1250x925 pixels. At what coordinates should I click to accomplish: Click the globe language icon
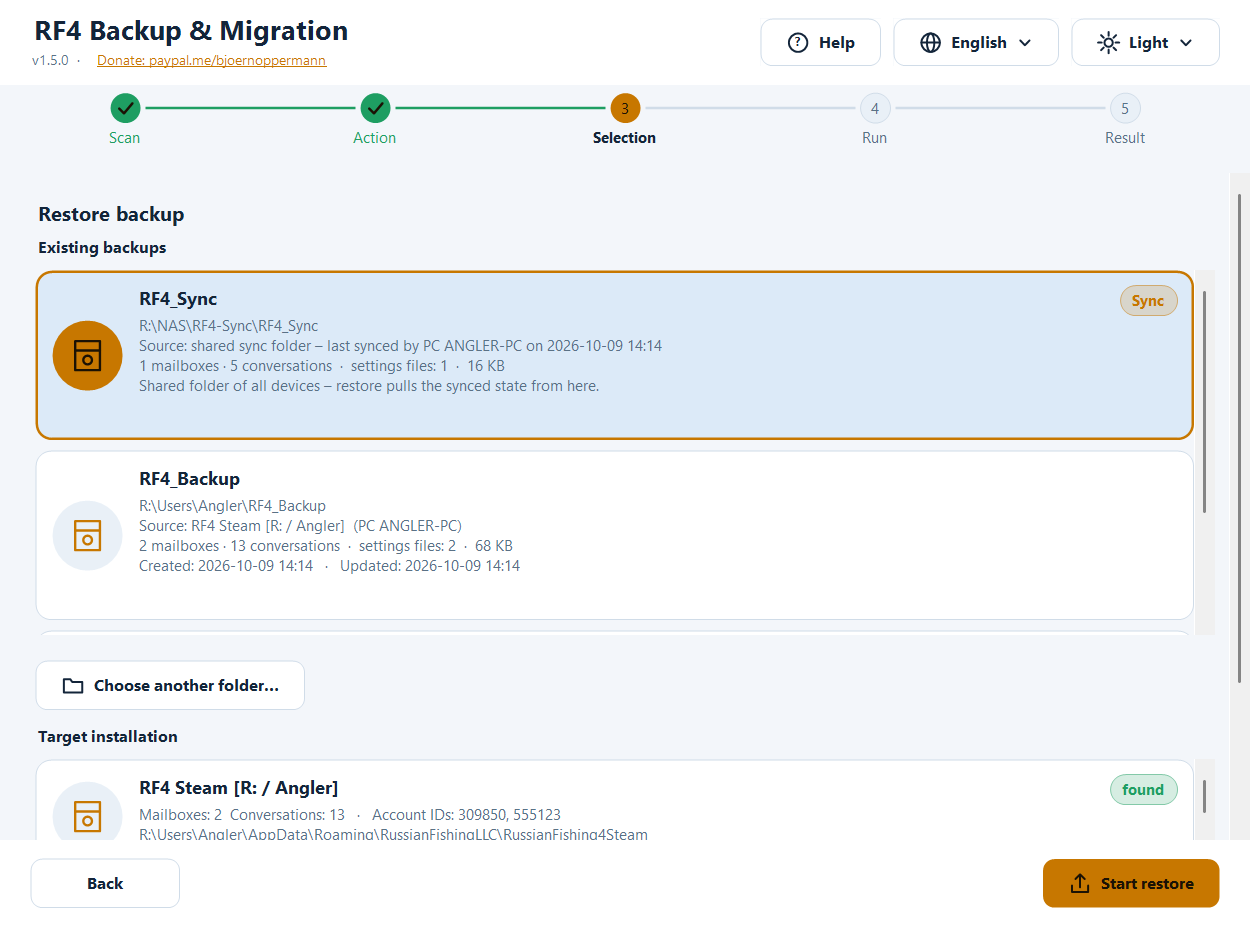pyautogui.click(x=931, y=43)
